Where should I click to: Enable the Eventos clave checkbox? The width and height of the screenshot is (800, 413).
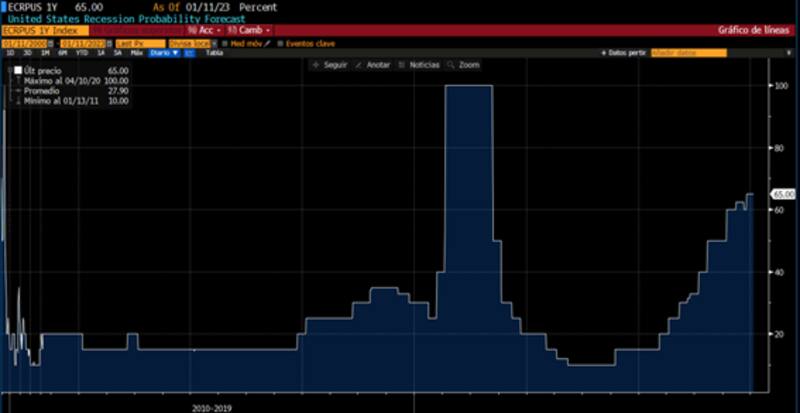click(281, 43)
